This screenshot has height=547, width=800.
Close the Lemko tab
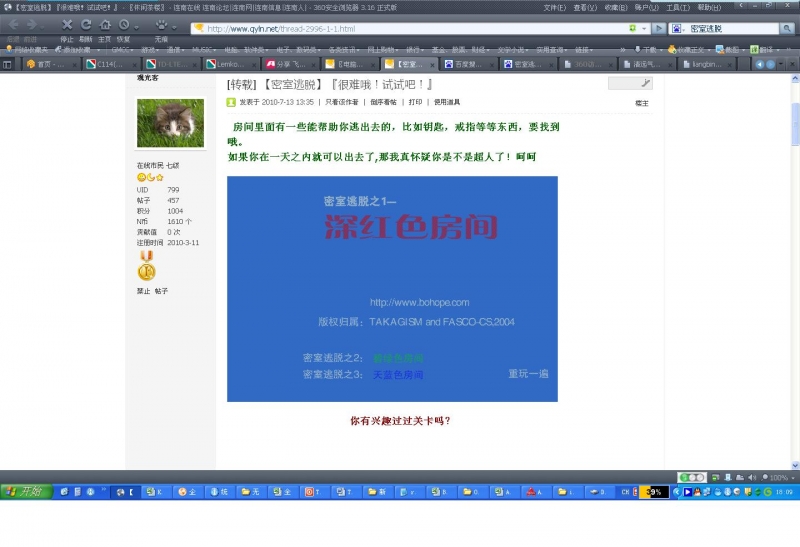254,65
